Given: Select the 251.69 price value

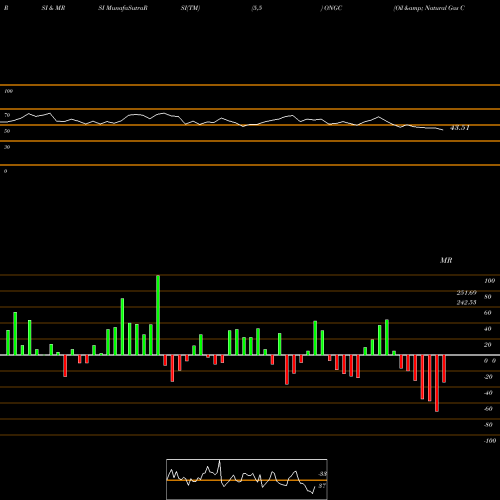Looking at the screenshot, I should pos(467,293).
